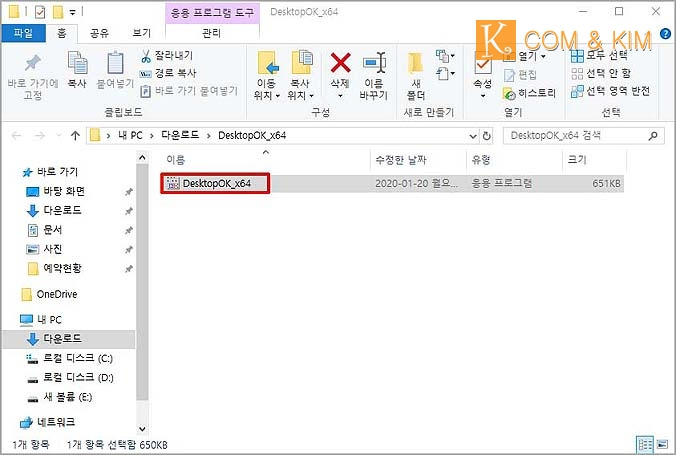The image size is (676, 455).
Task: Sort by the Size (크기) column header
Action: [x=577, y=160]
